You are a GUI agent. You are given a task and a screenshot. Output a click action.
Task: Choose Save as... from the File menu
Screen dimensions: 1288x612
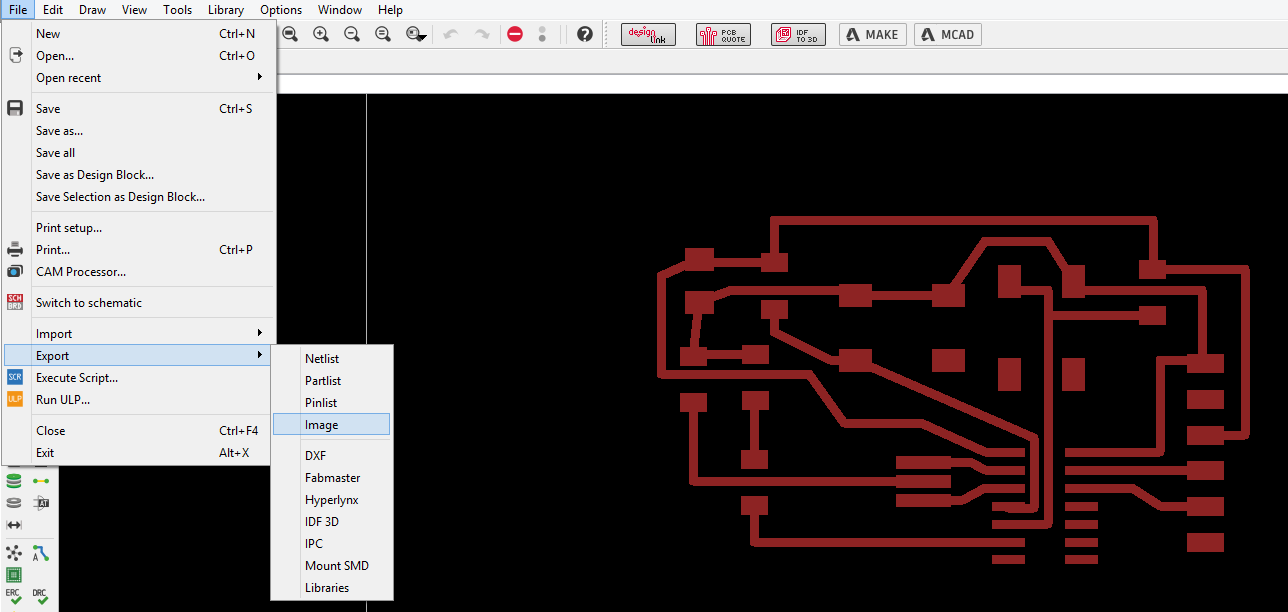pos(138,131)
